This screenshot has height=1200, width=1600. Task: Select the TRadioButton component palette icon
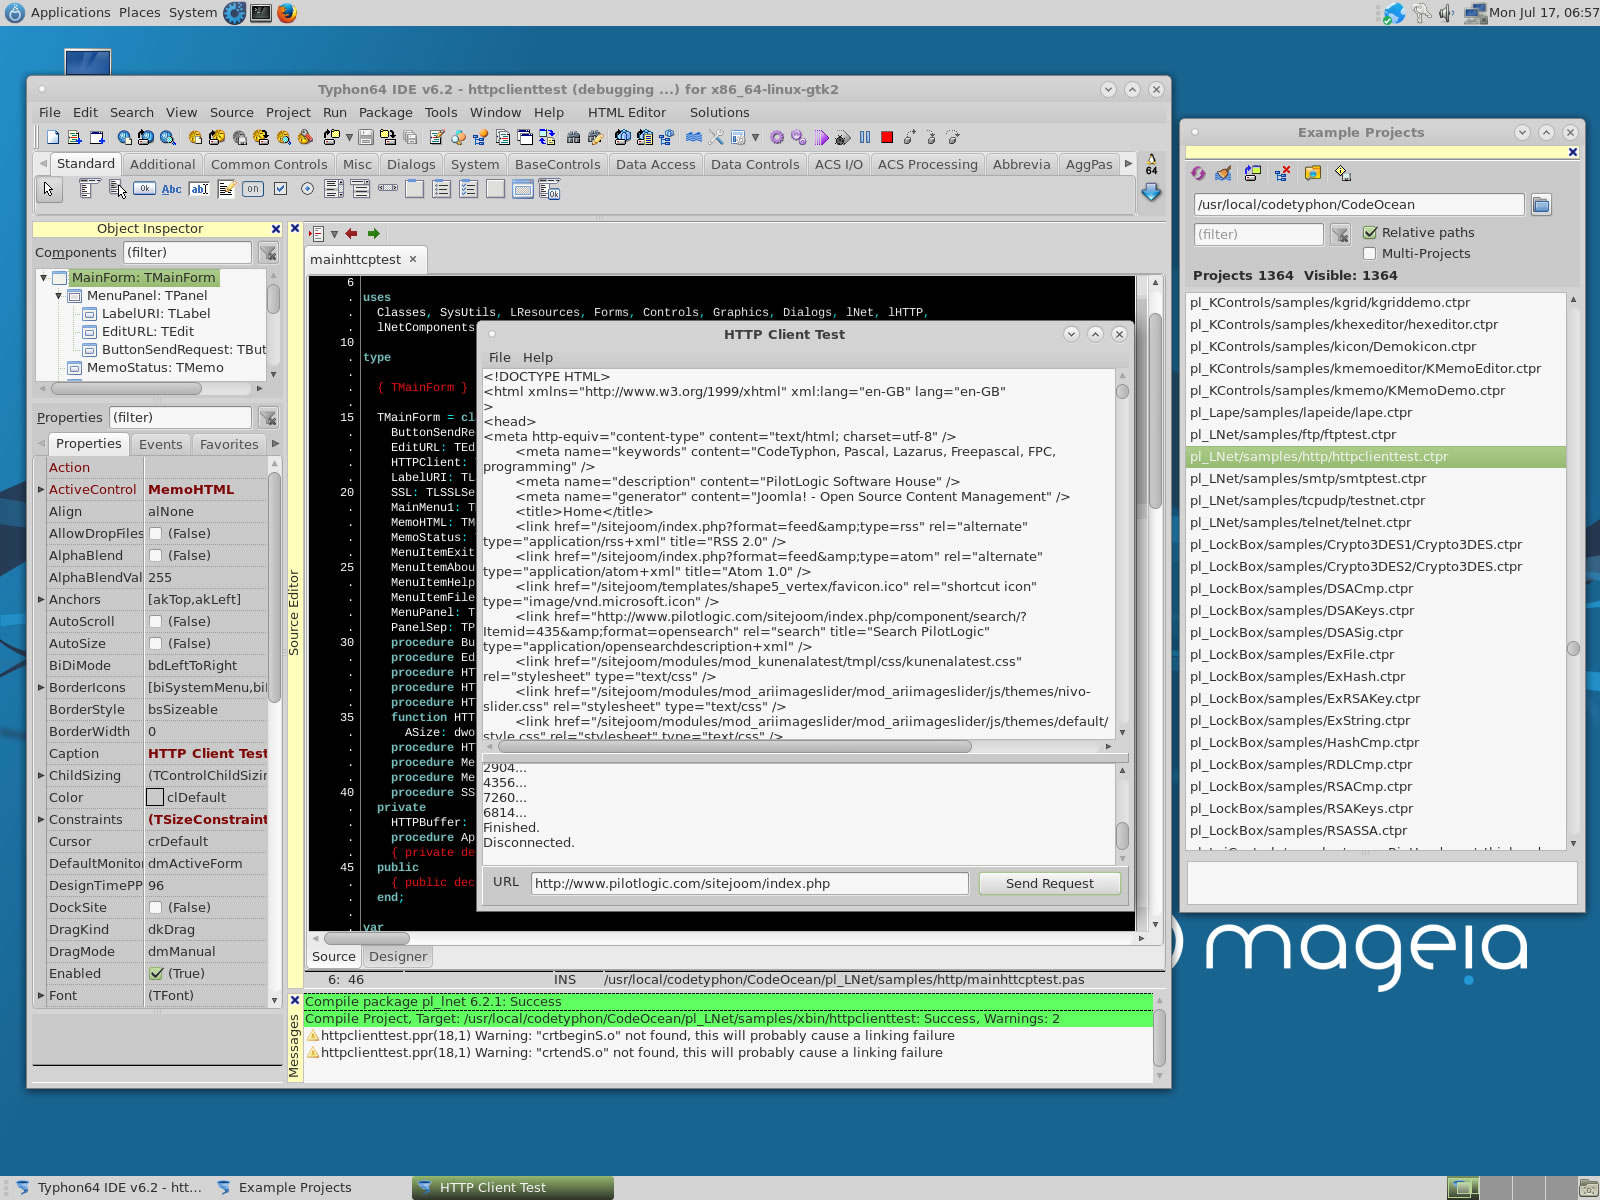point(307,189)
